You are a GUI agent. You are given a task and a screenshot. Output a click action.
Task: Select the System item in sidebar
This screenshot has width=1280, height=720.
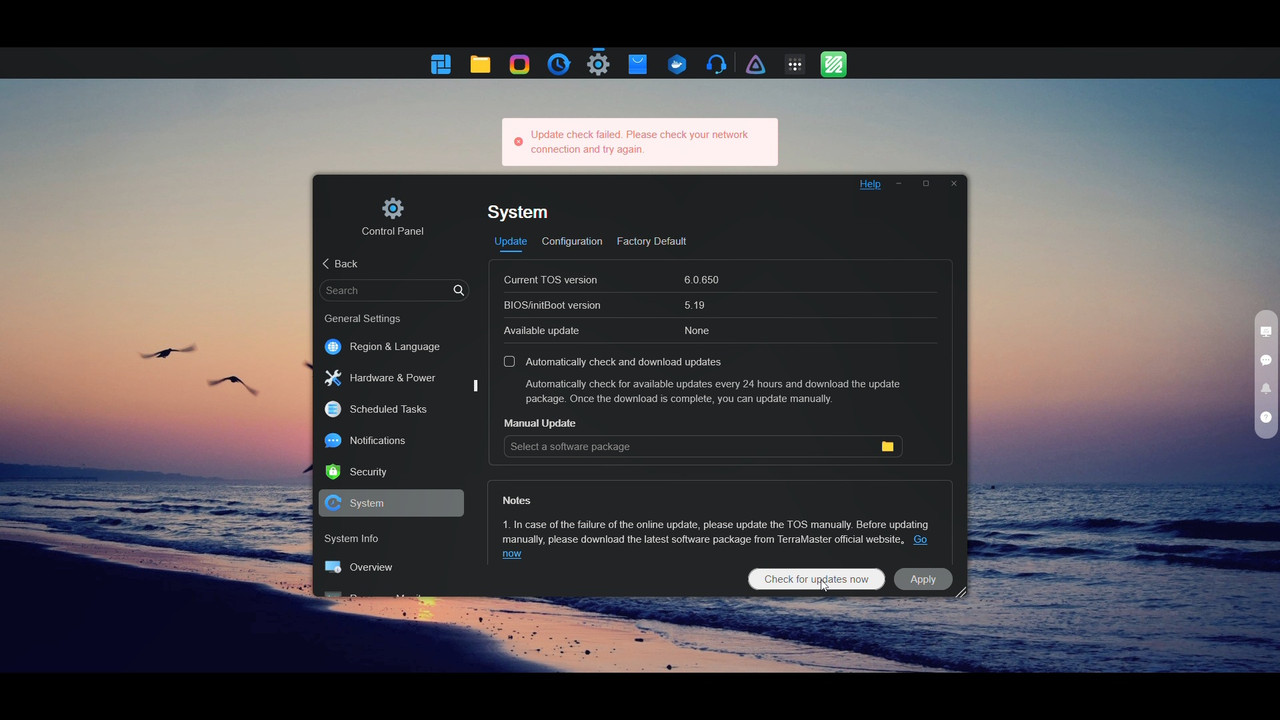[x=391, y=503]
